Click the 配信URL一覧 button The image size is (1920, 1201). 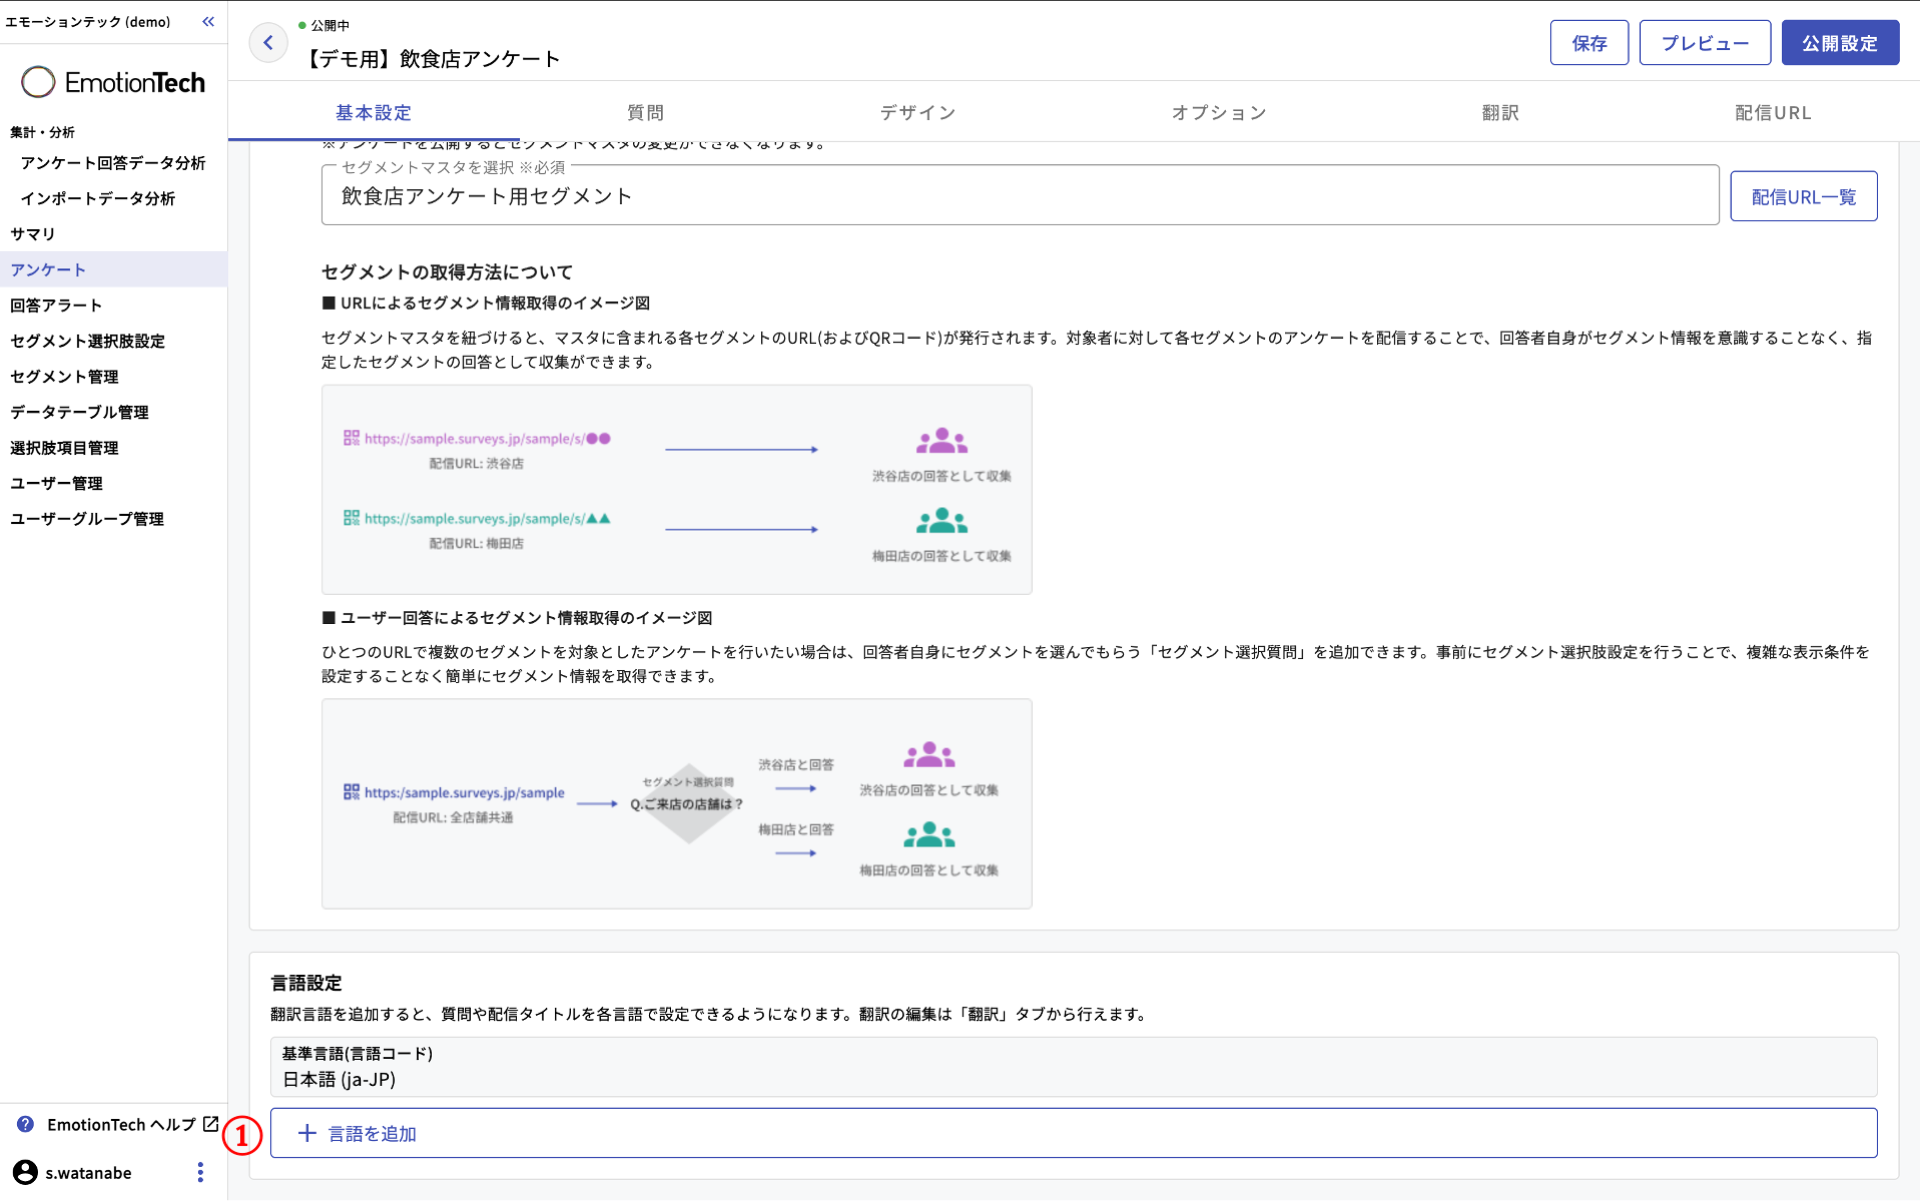click(x=1803, y=196)
